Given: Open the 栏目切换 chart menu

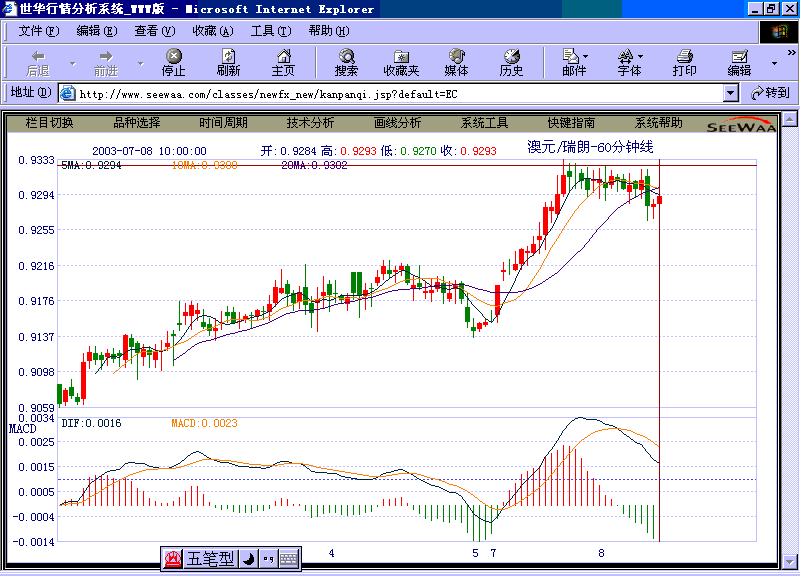Looking at the screenshot, I should click(x=49, y=123).
